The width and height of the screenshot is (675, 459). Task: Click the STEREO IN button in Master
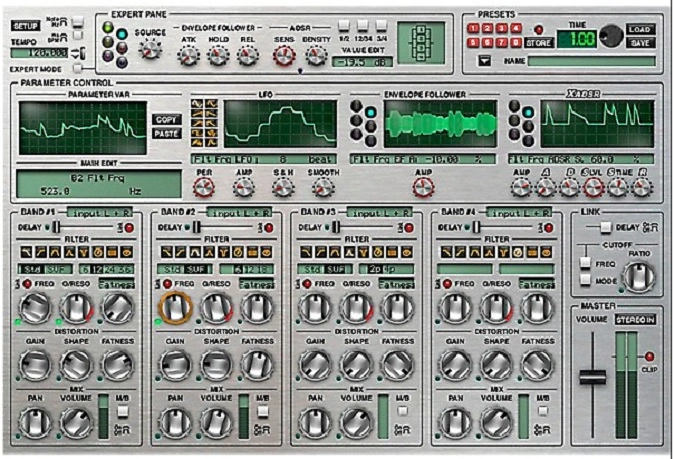click(635, 320)
